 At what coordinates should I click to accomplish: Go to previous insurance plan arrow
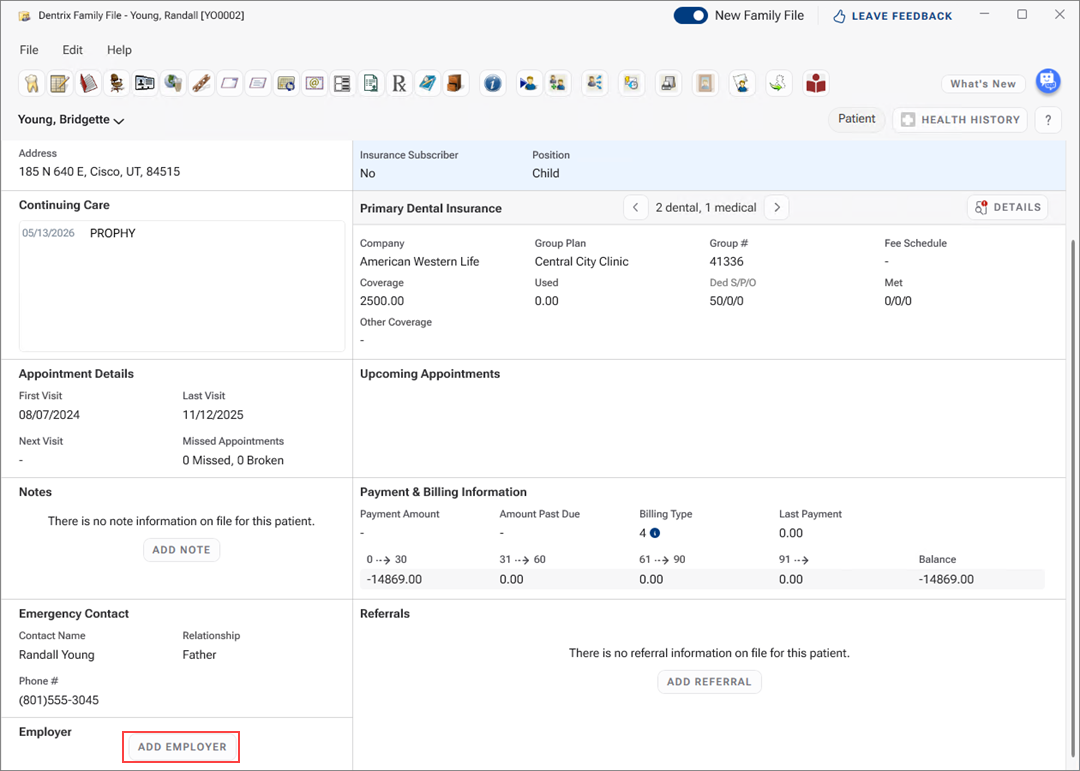(635, 208)
